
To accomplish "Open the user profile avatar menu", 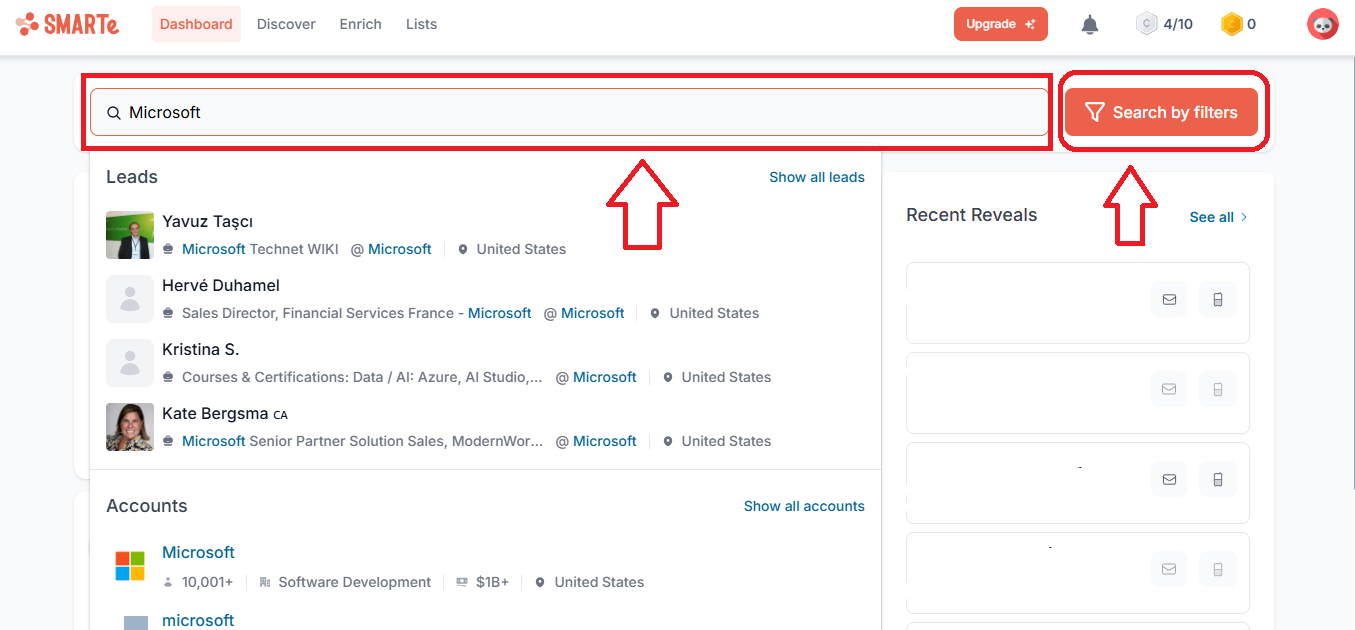I will pyautogui.click(x=1322, y=24).
